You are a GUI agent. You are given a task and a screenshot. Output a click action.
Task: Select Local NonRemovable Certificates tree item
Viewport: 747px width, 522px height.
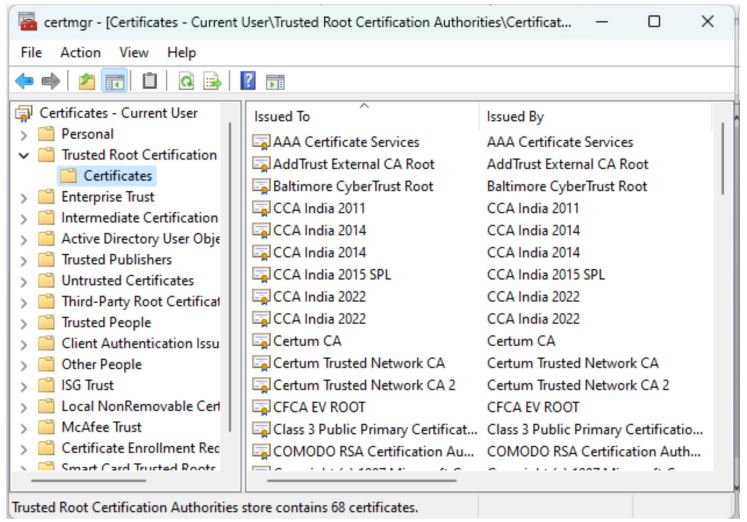coord(141,406)
